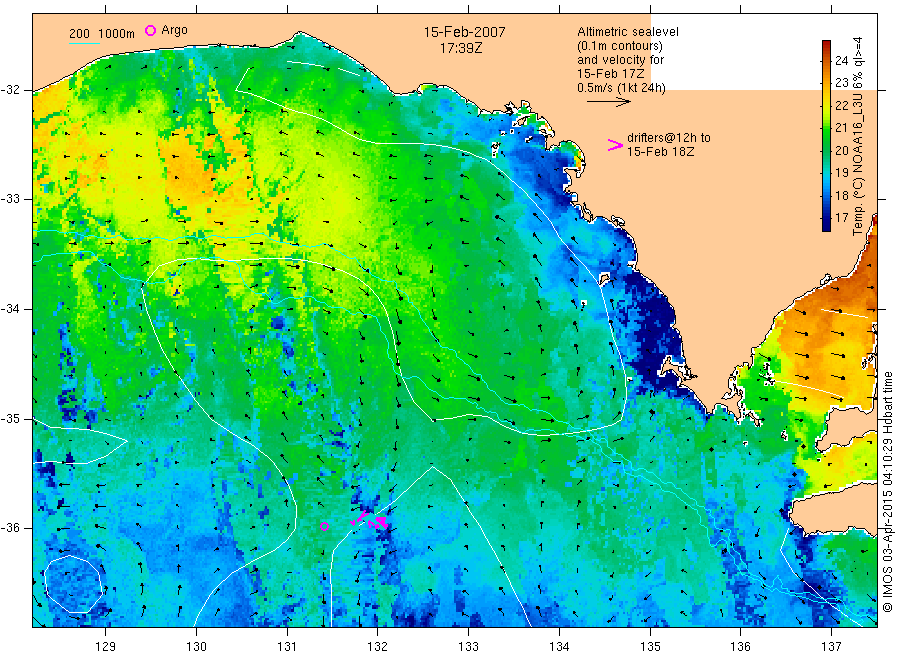Click the magenta drifter tracks near 132°E
900x660 pixels.
point(369,520)
